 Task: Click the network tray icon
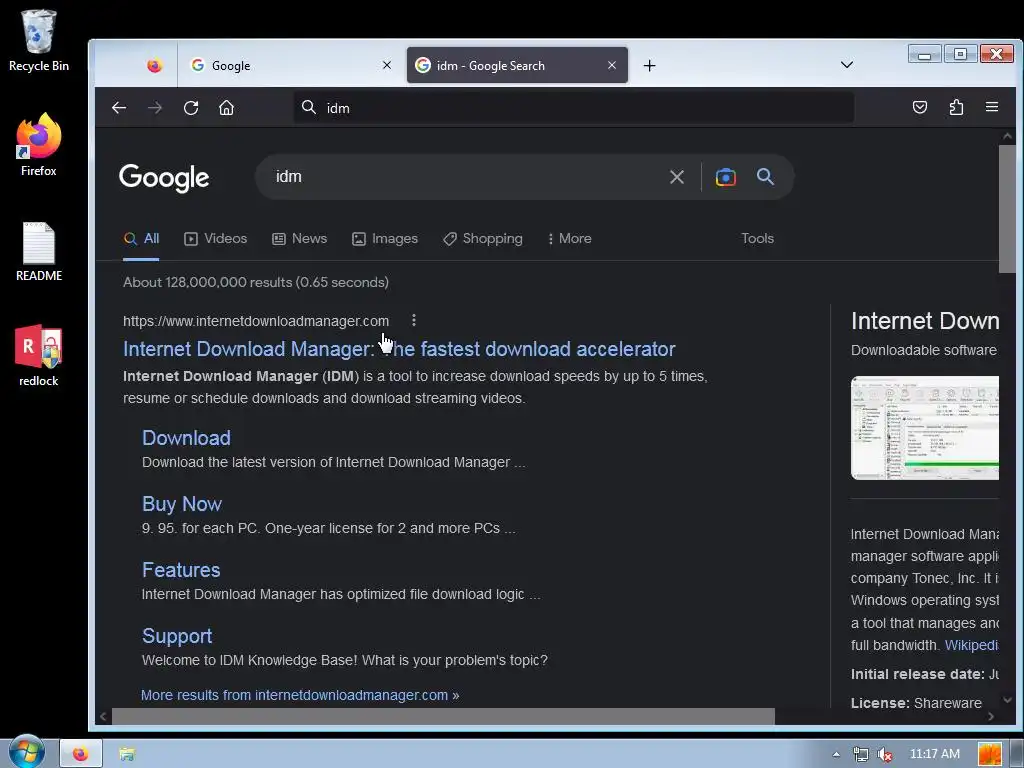click(861, 754)
